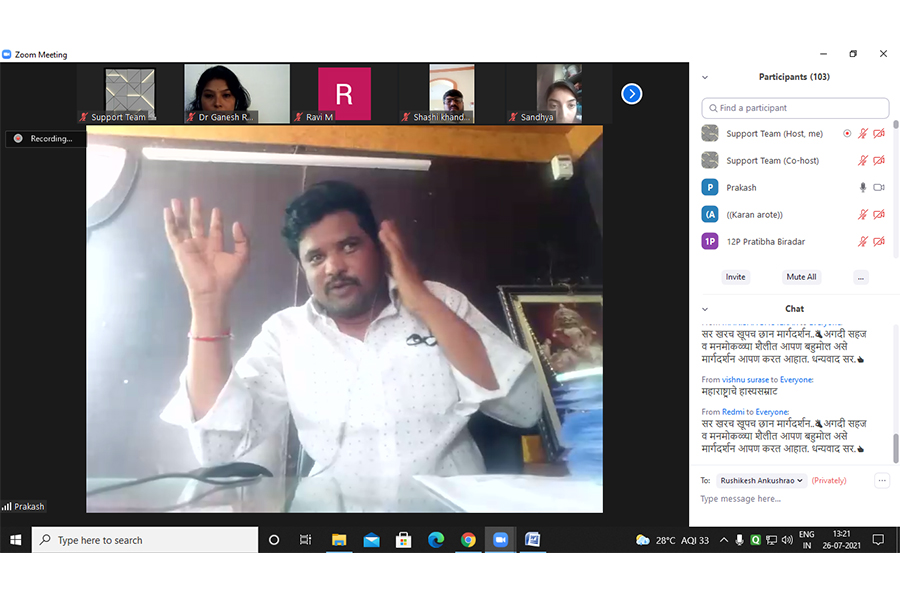This screenshot has height=600, width=900.
Task: Click Prakash's microphone icon in participants list
Action: pos(863,188)
